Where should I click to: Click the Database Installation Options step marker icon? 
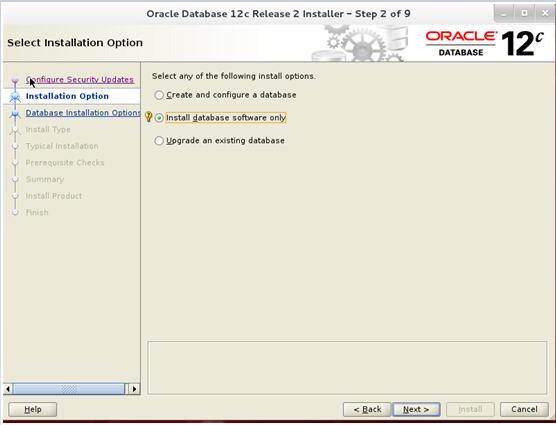pos(15,113)
